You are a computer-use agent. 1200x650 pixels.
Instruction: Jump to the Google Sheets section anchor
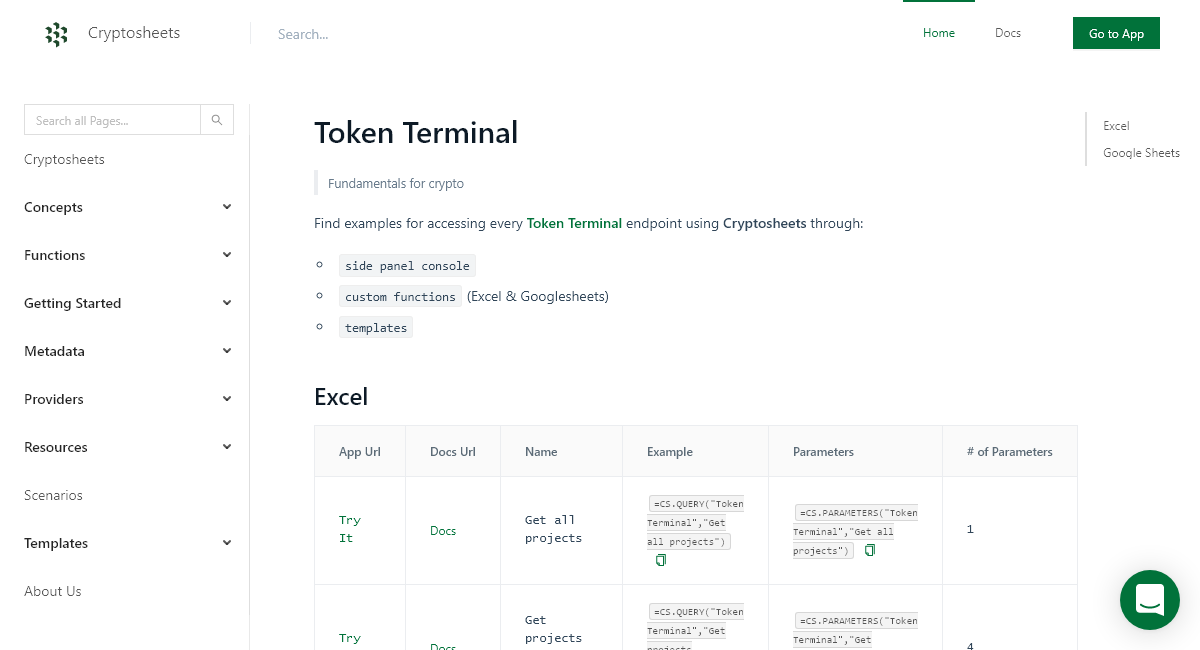point(1141,152)
